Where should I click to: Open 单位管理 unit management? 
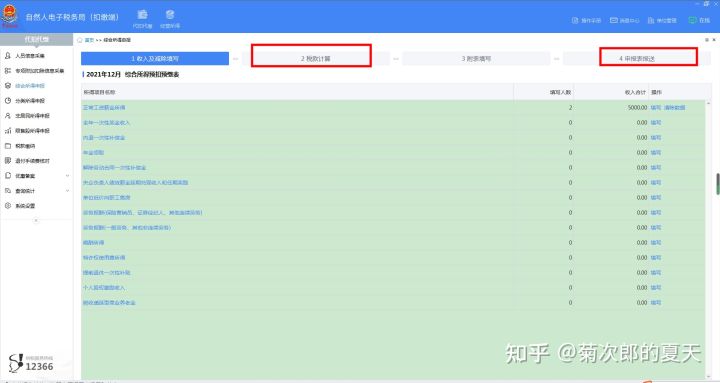tap(662, 20)
